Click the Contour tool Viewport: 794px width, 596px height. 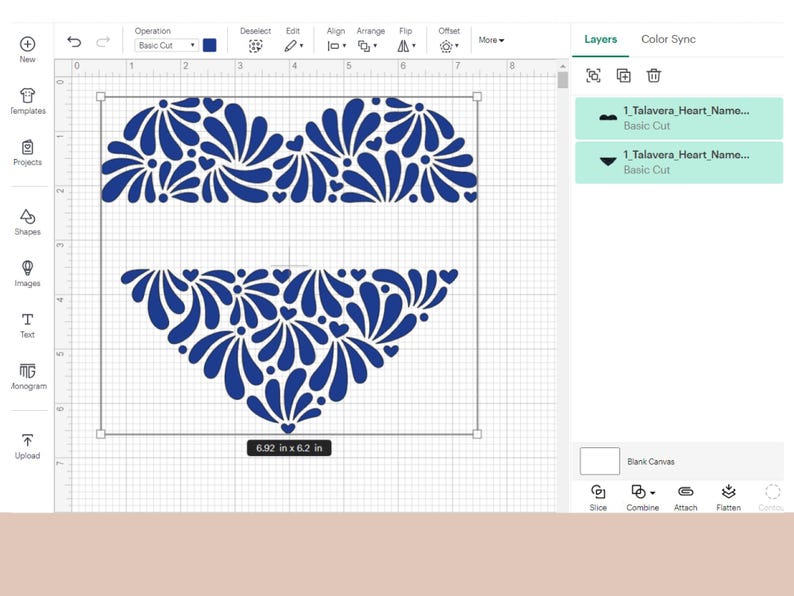point(772,498)
